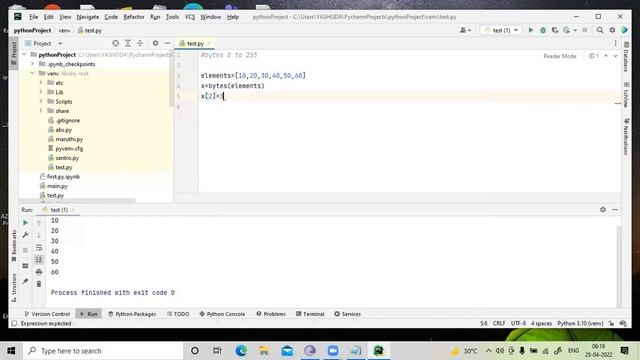Click code line x[2]= in editor

(x=212, y=96)
